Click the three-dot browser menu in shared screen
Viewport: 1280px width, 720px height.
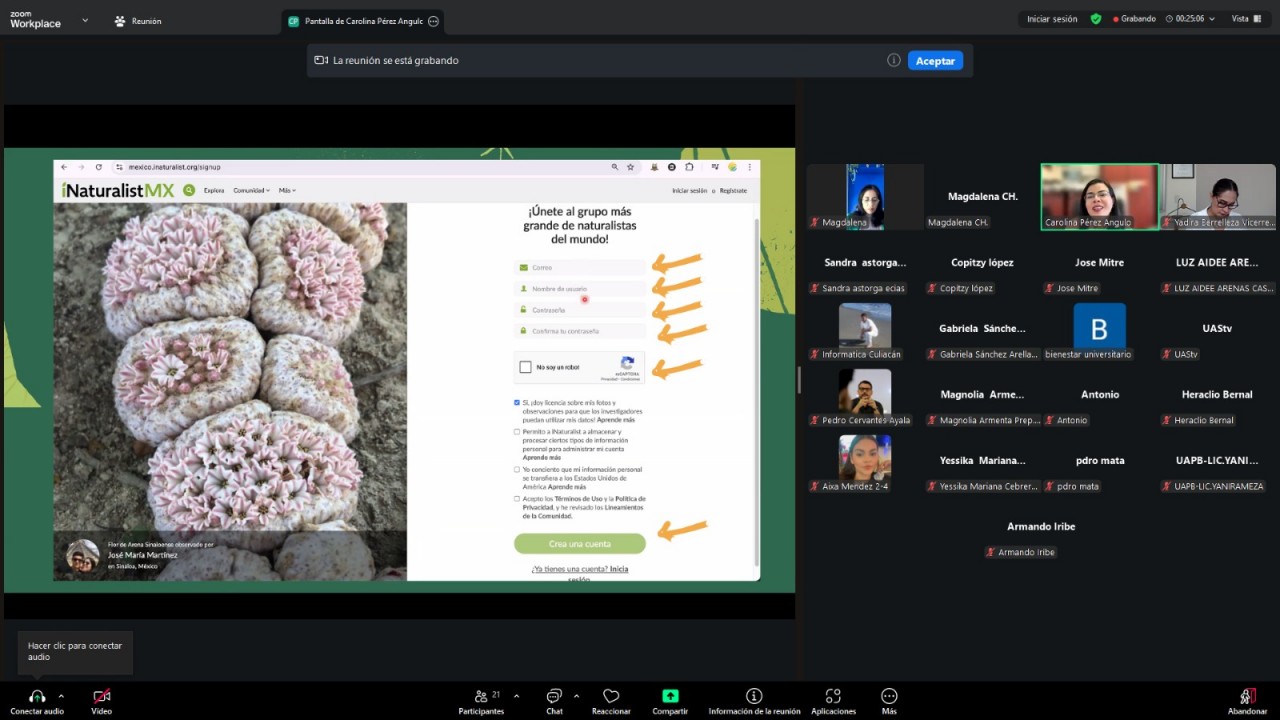750,167
